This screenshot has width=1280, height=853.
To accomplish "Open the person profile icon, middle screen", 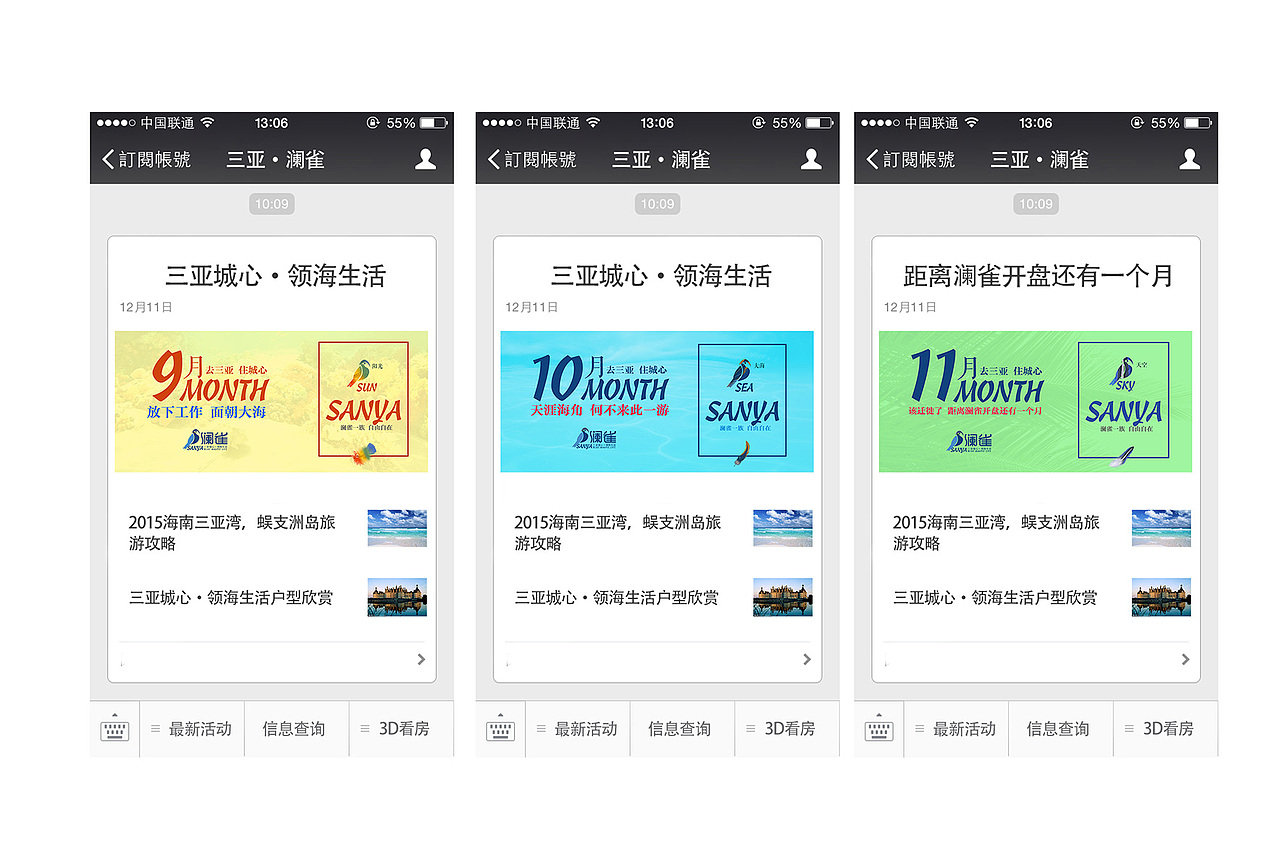I will tap(810, 159).
